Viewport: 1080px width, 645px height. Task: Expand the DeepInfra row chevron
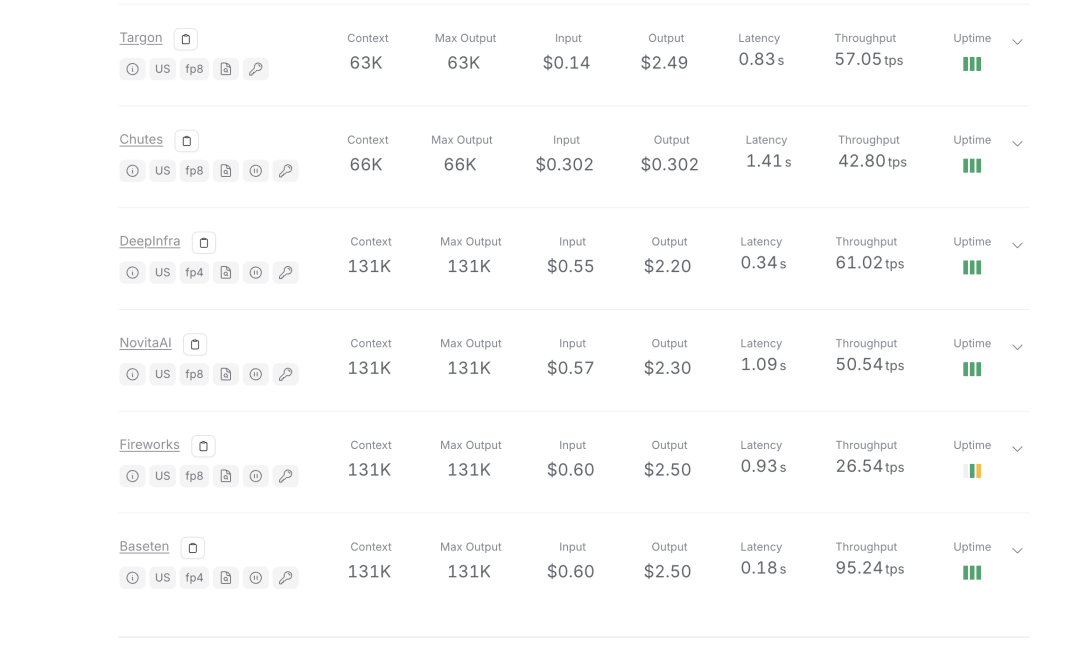(1017, 246)
